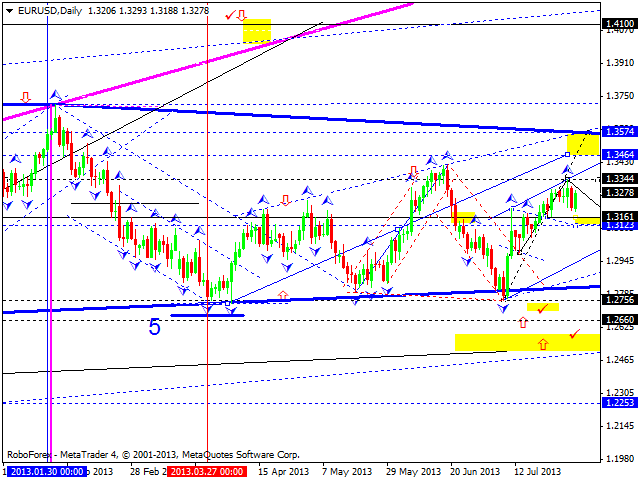Click the red check mark above 1.2465 level

click(x=574, y=334)
